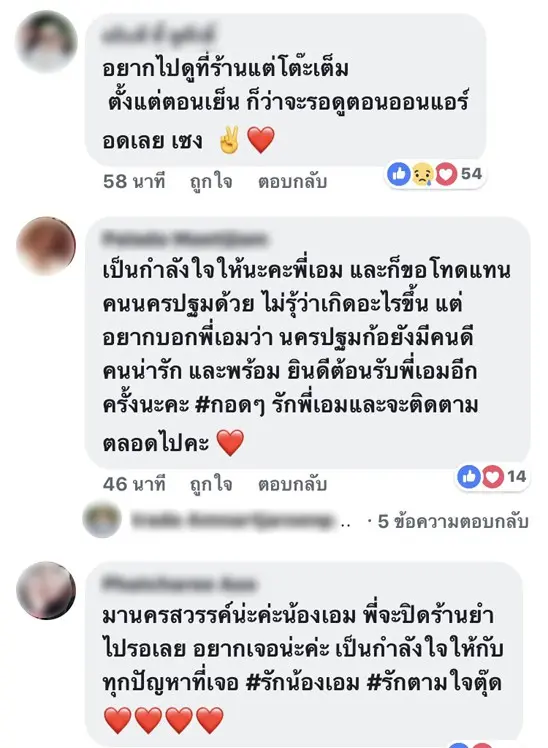Like the comment posted 46 นาที ago
548x748 pixels.
[211, 484]
